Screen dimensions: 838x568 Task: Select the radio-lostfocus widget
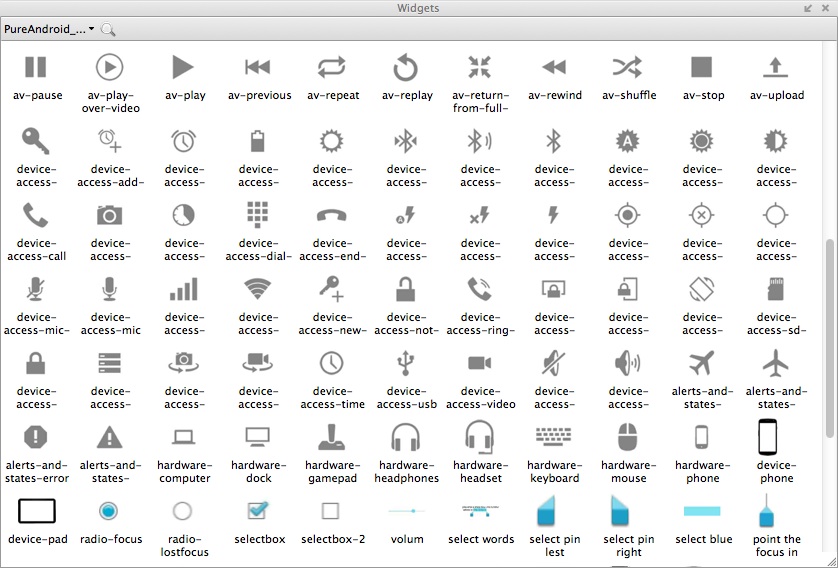click(183, 511)
